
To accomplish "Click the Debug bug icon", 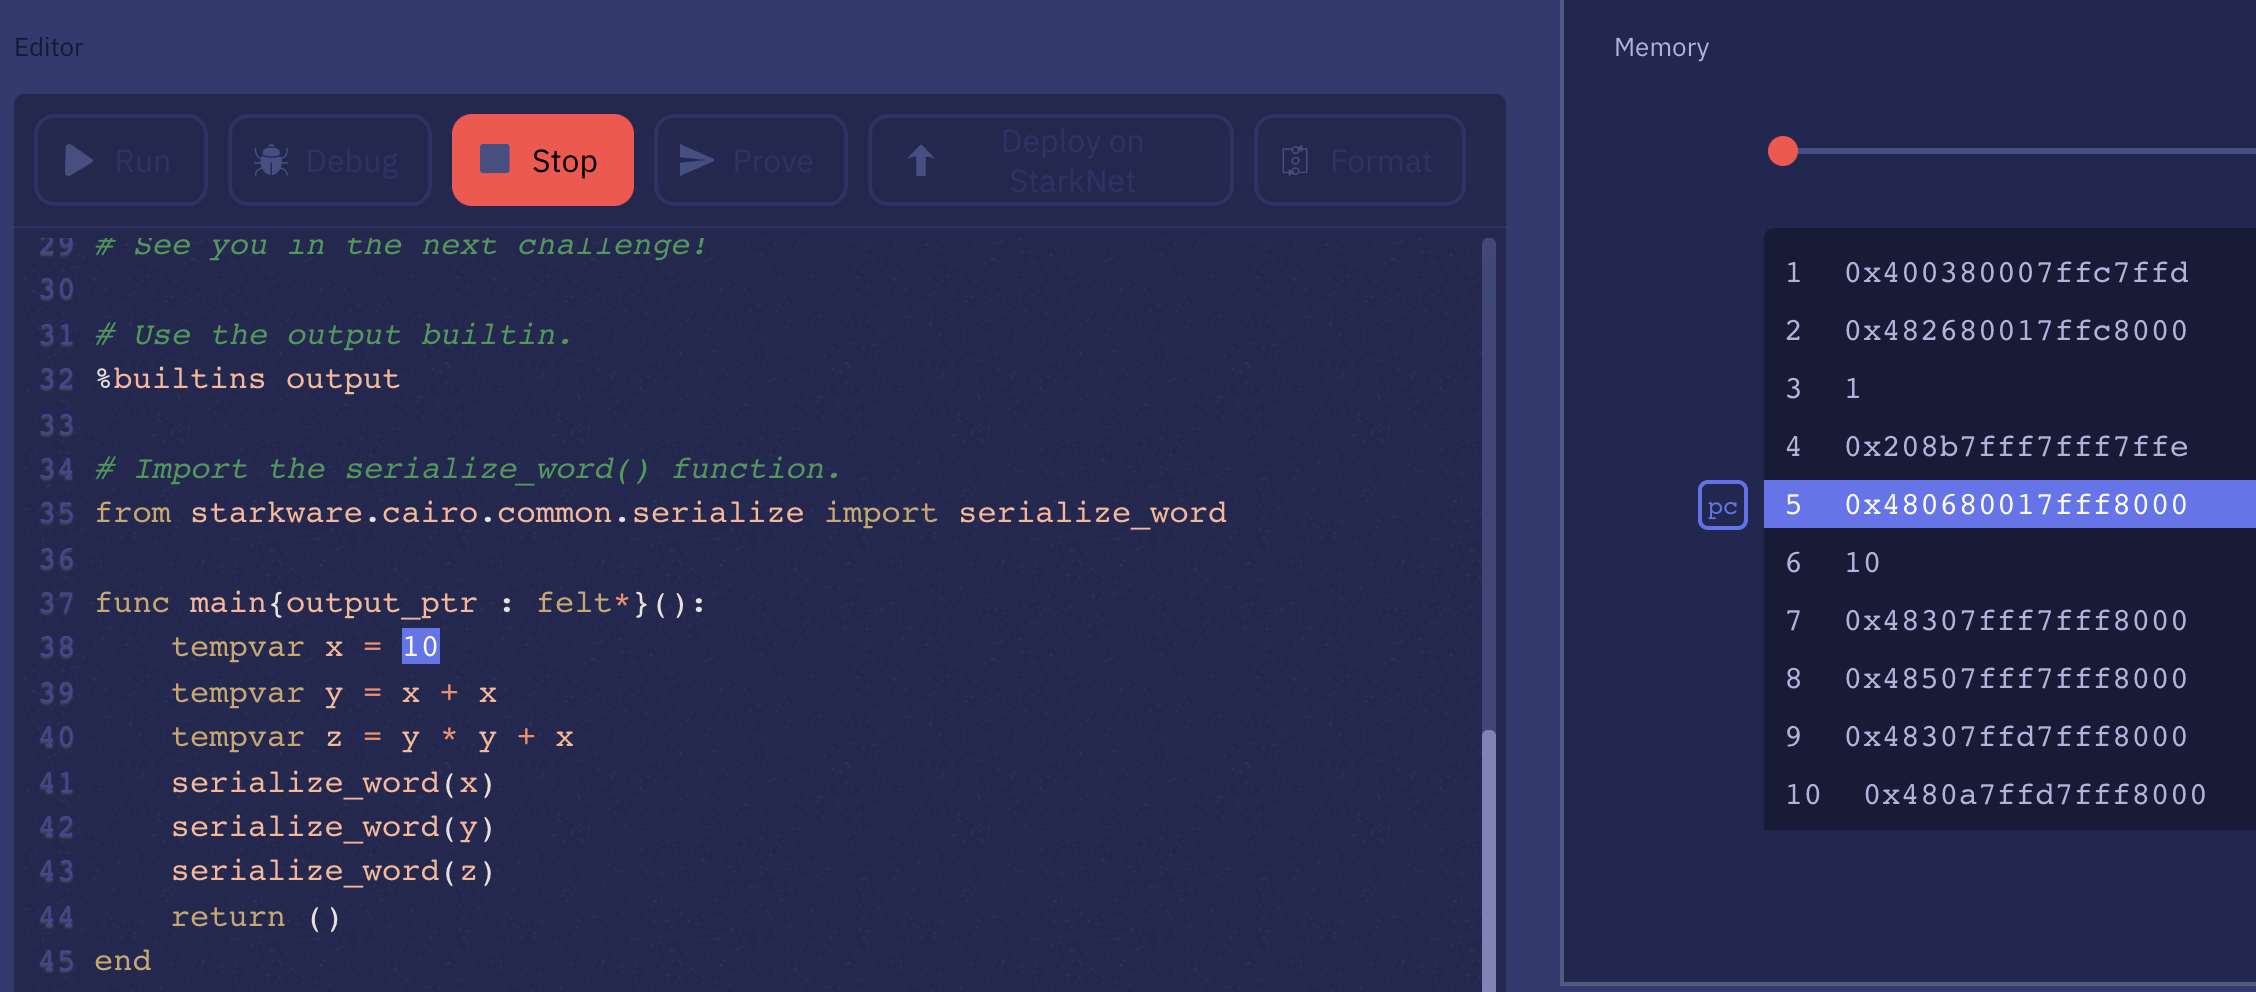I will click(x=271, y=161).
